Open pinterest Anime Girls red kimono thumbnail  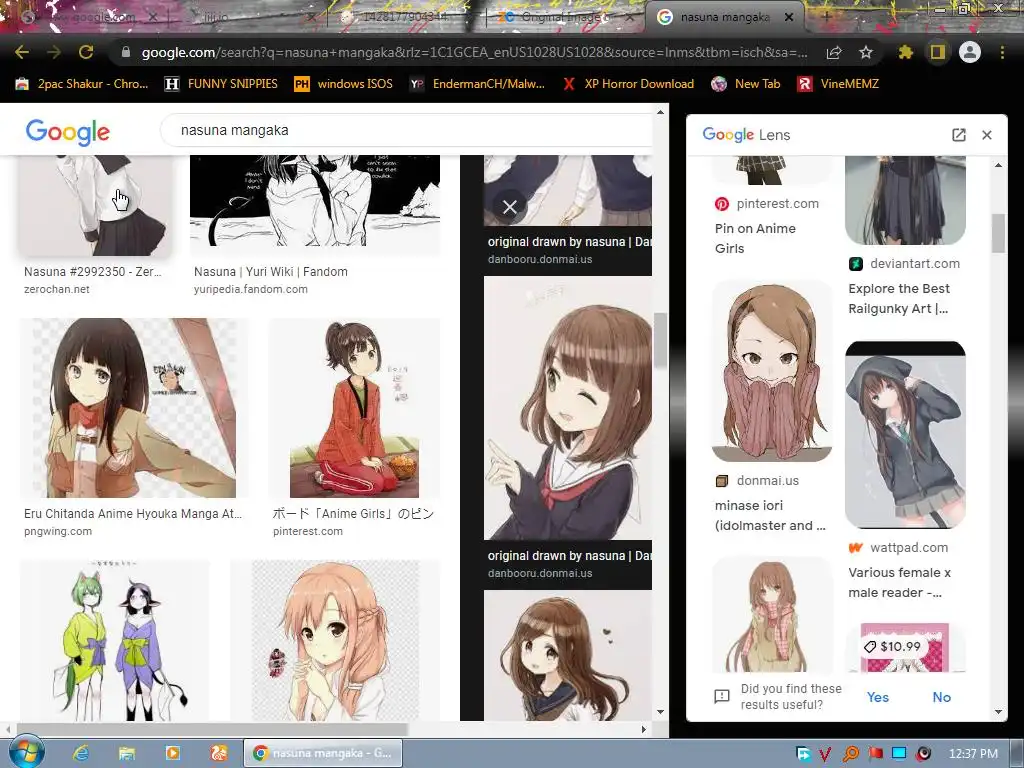point(354,408)
